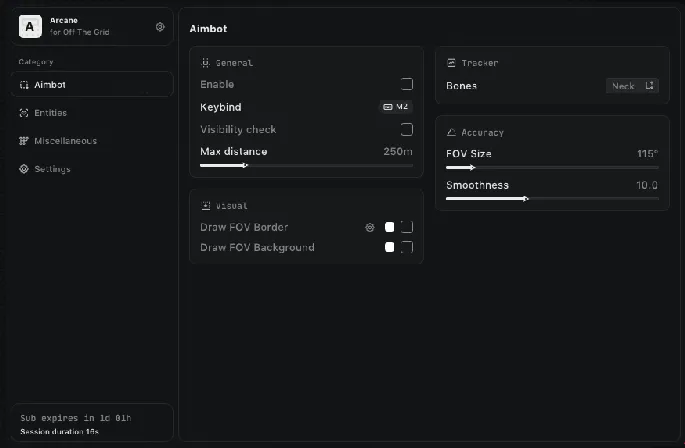
Task: Switch to the Miscellaneous category
Action: click(x=65, y=141)
